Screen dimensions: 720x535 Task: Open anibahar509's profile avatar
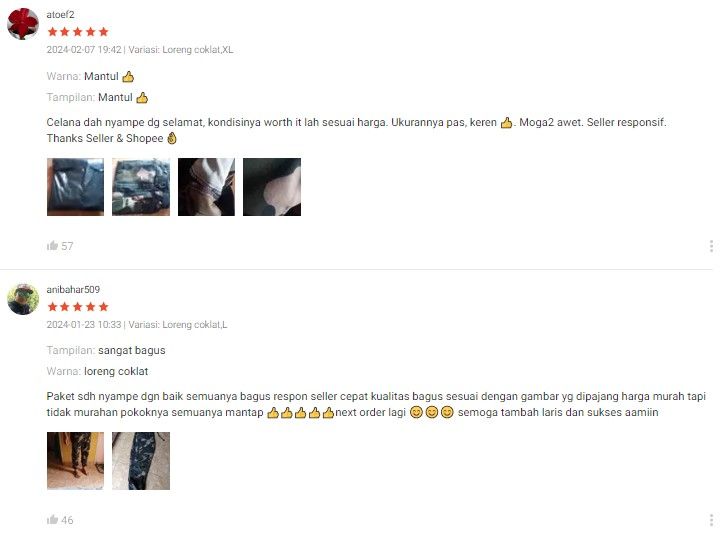tap(22, 299)
